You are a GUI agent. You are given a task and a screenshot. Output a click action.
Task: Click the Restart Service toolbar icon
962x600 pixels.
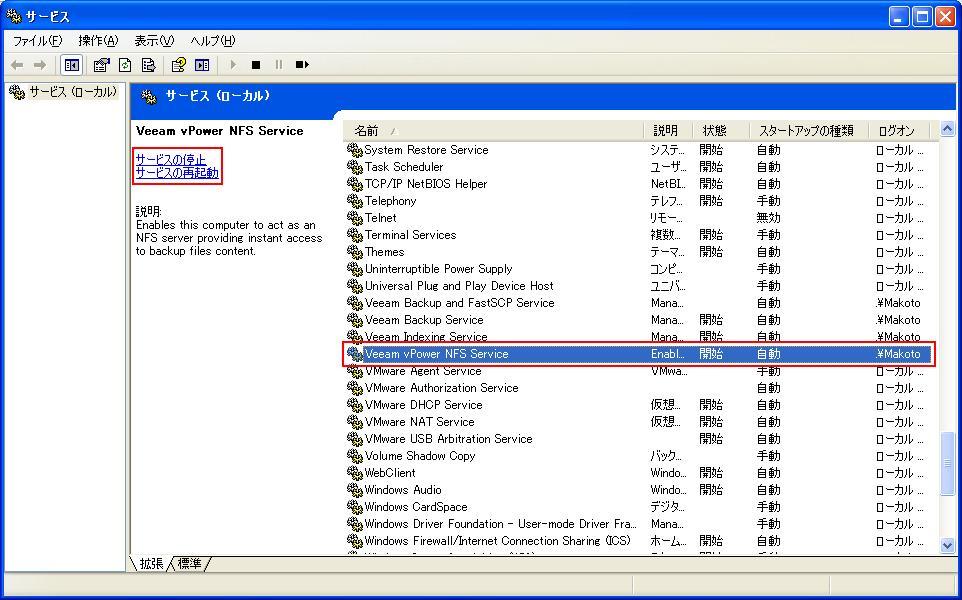click(302, 64)
